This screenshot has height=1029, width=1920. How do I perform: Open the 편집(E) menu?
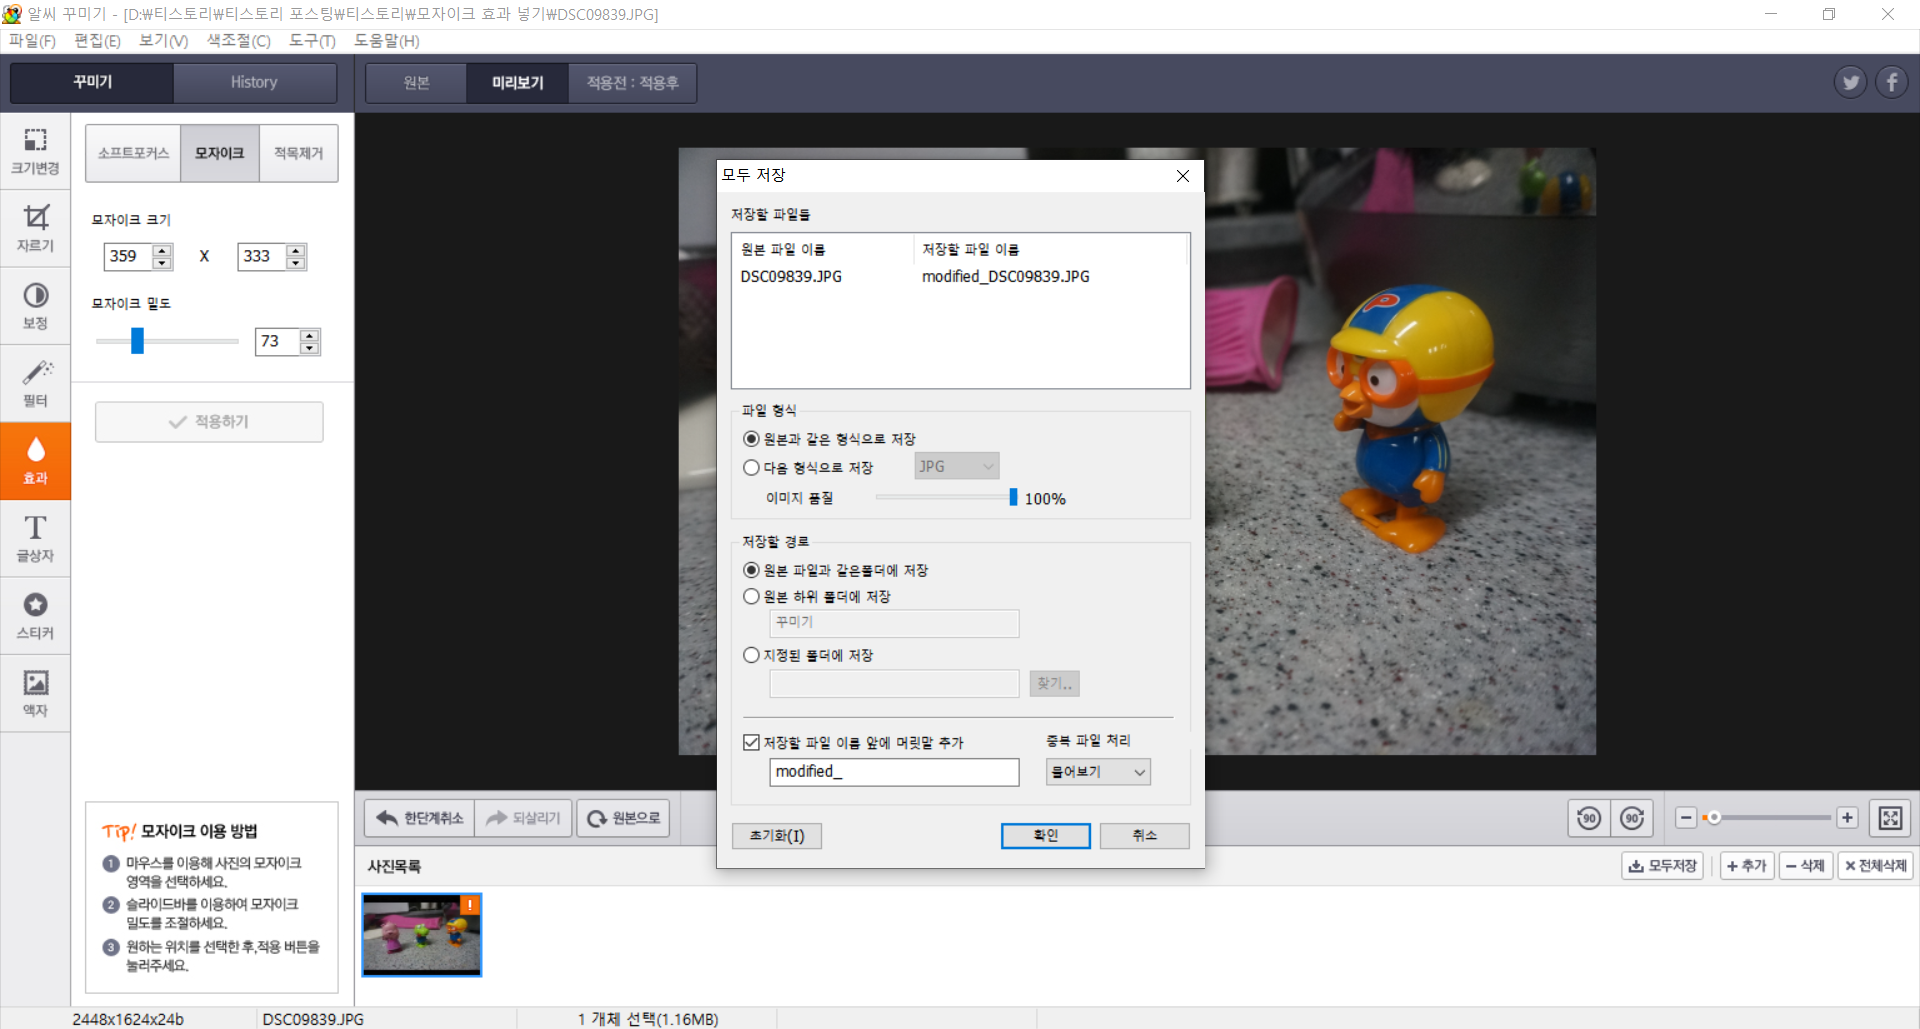tap(97, 41)
